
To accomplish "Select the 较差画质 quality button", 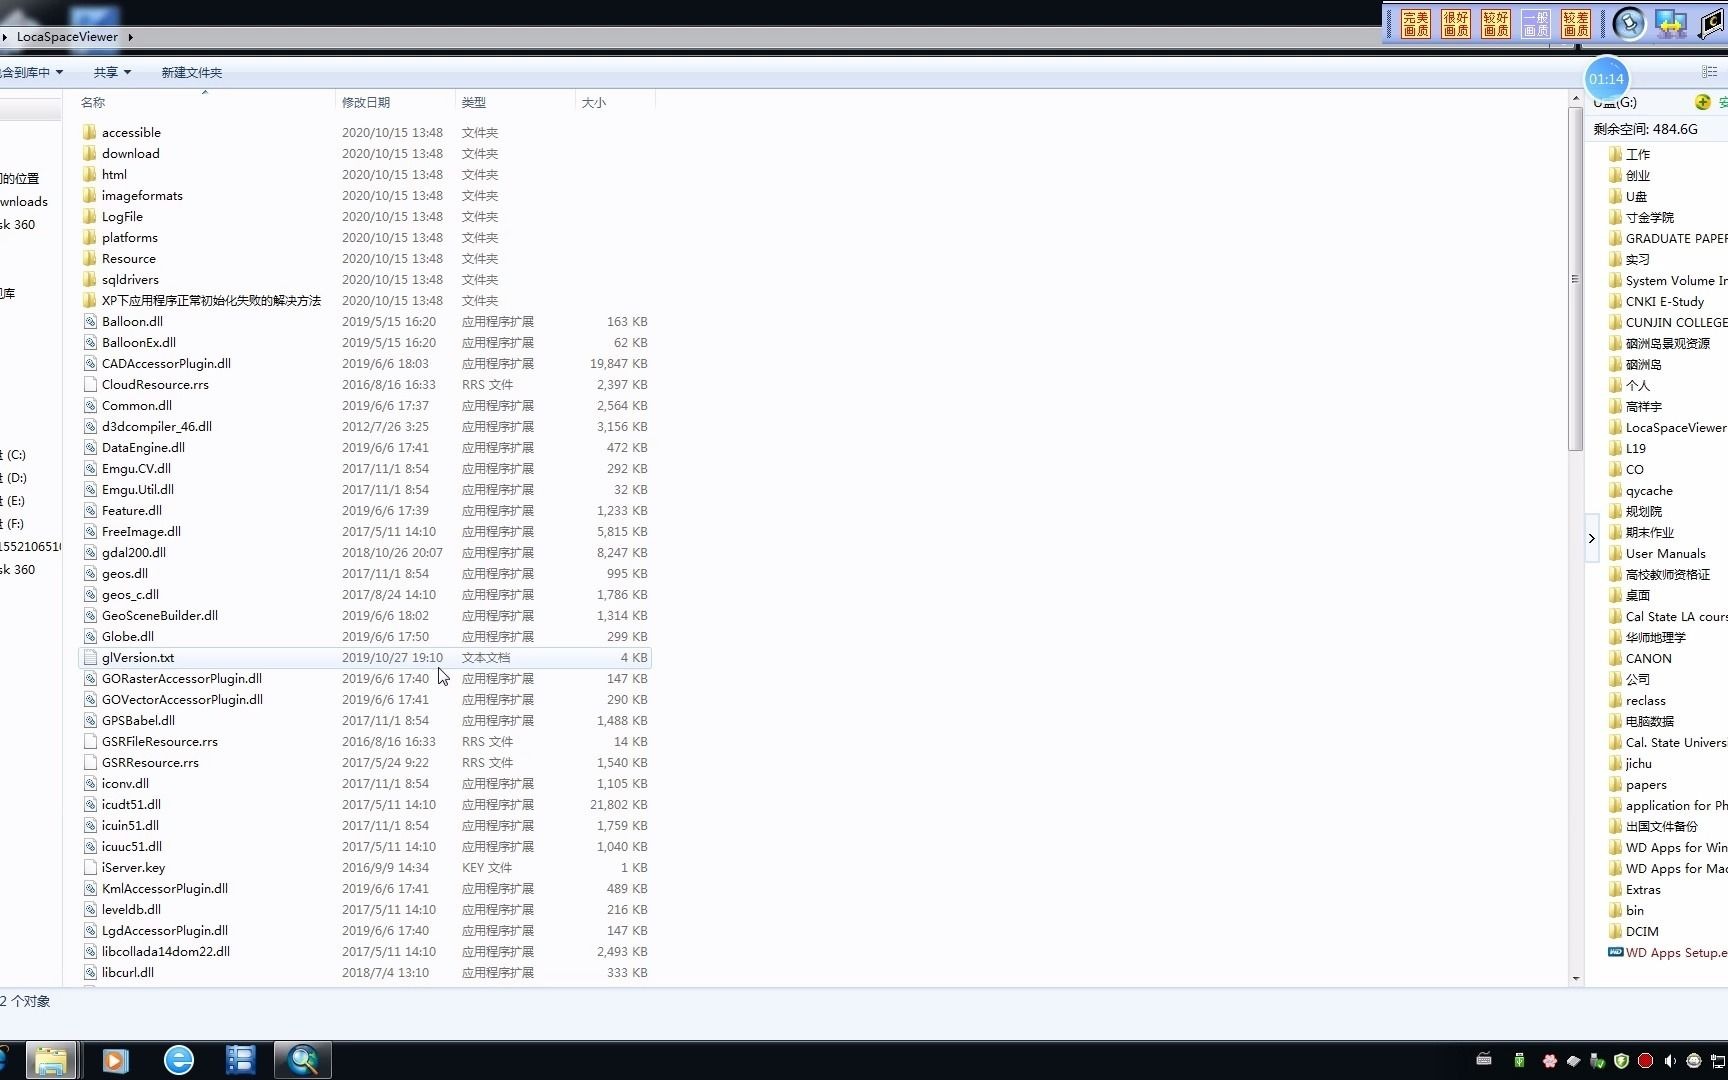I will point(1576,24).
